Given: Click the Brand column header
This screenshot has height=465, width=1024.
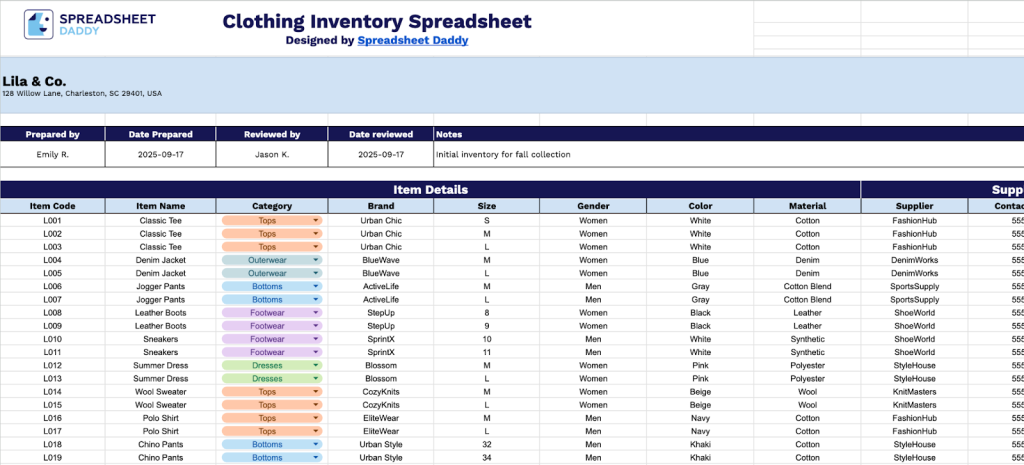Looking at the screenshot, I should tap(381, 206).
